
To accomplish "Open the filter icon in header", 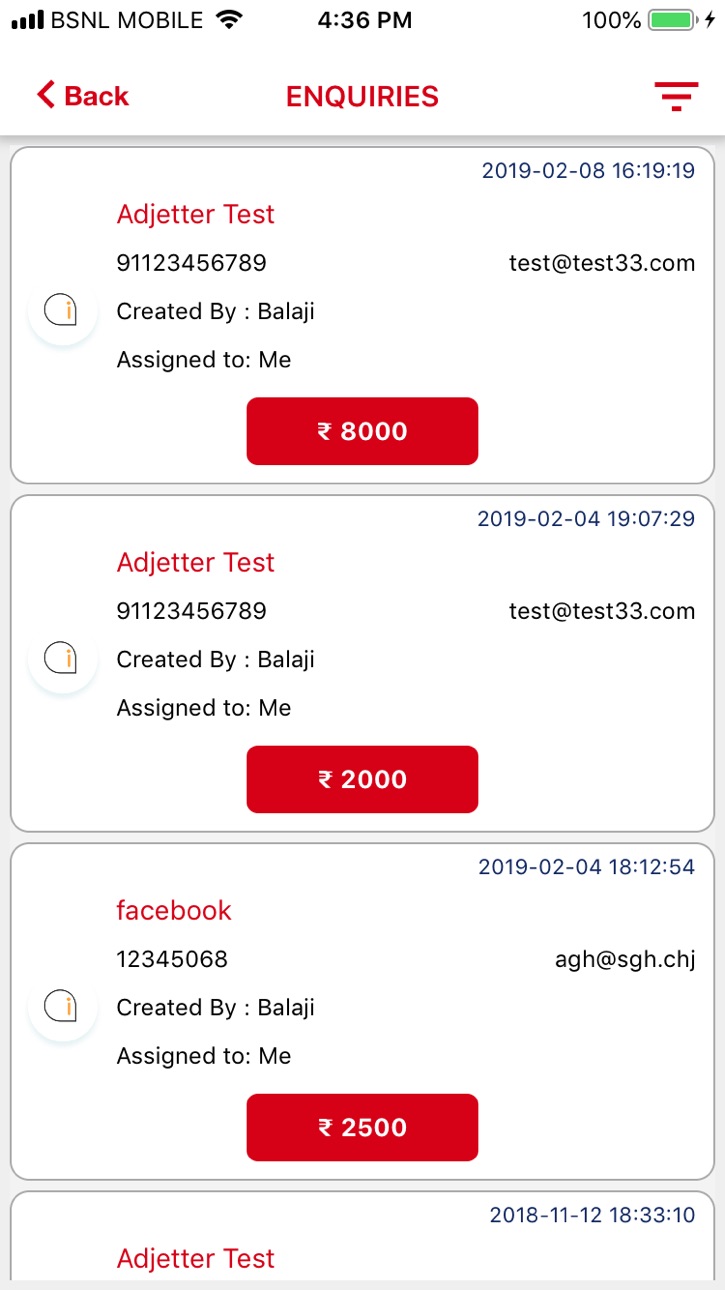I will (677, 96).
